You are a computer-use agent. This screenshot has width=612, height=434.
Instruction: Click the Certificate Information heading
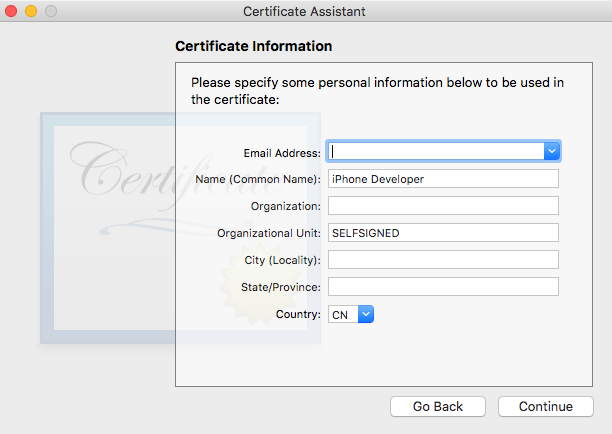tap(254, 46)
